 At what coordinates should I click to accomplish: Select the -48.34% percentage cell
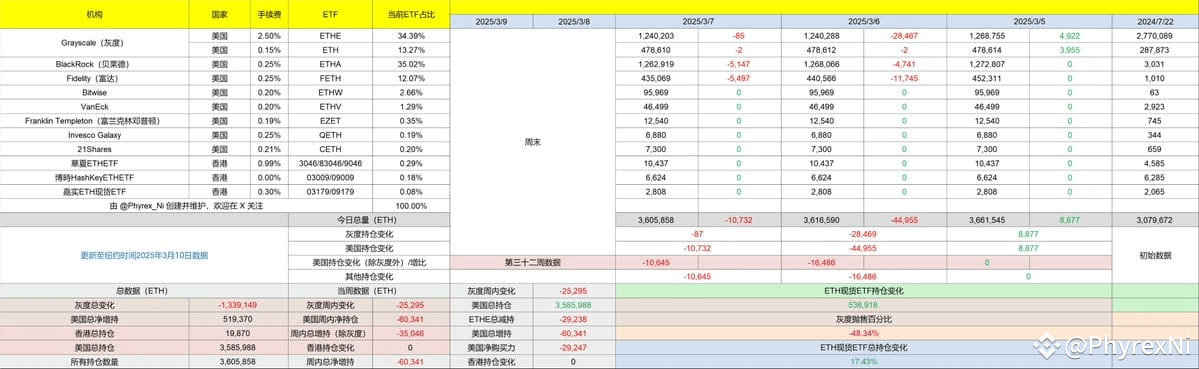[x=863, y=333]
